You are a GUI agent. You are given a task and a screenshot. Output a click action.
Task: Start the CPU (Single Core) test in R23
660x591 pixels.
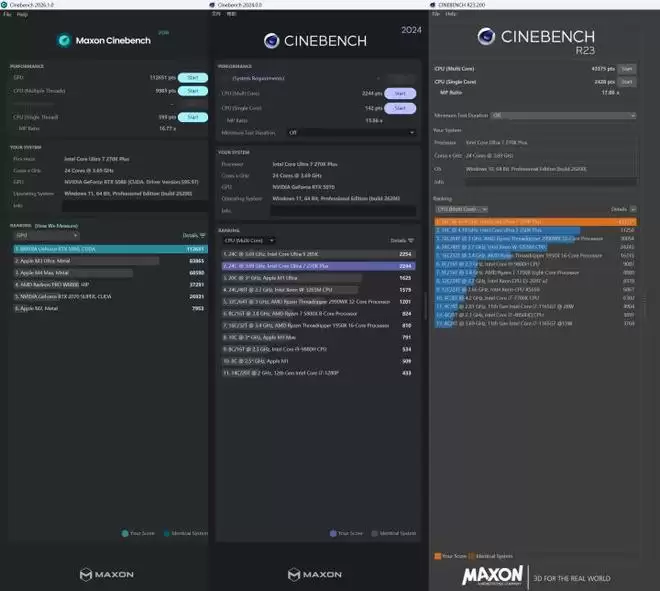pos(626,82)
